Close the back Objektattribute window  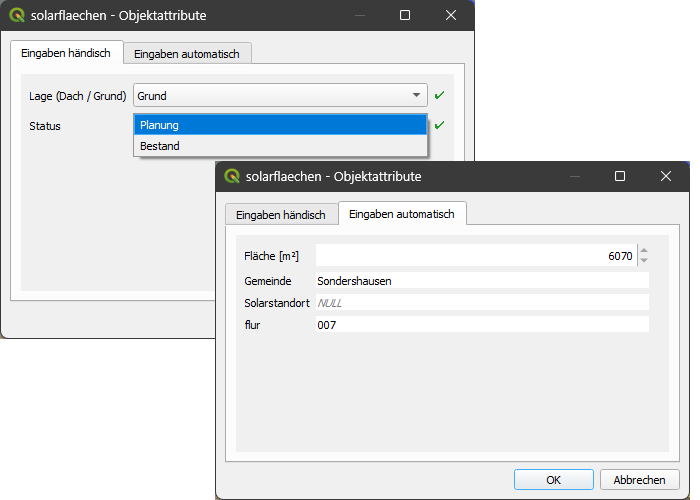pyautogui.click(x=451, y=15)
